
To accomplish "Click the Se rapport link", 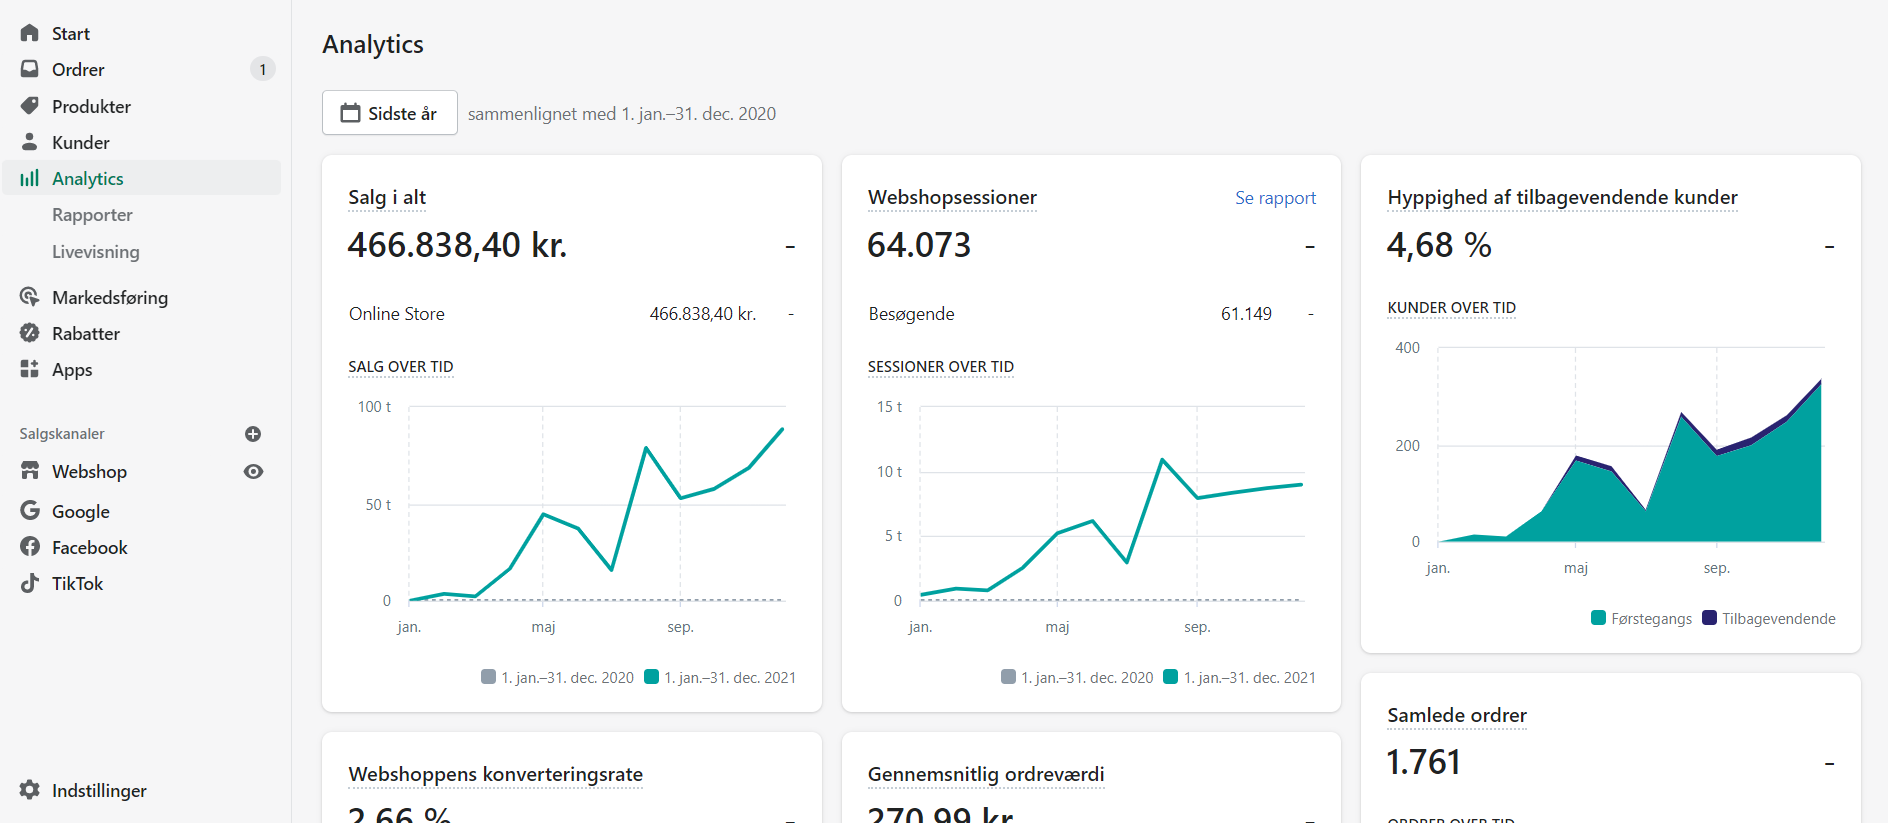I will [1275, 198].
